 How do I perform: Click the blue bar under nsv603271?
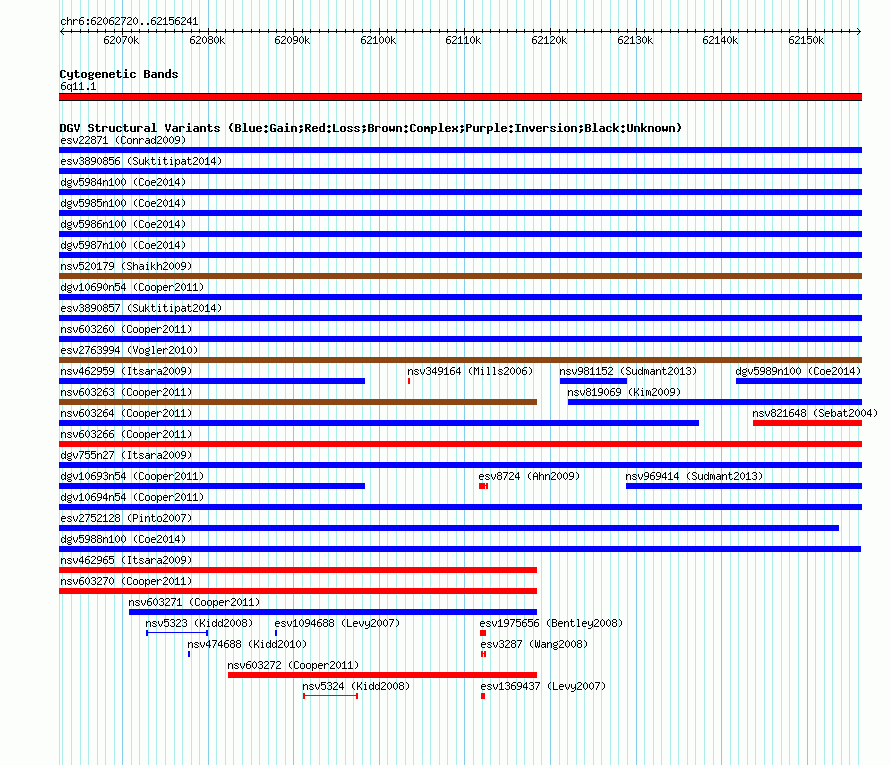(x=333, y=612)
